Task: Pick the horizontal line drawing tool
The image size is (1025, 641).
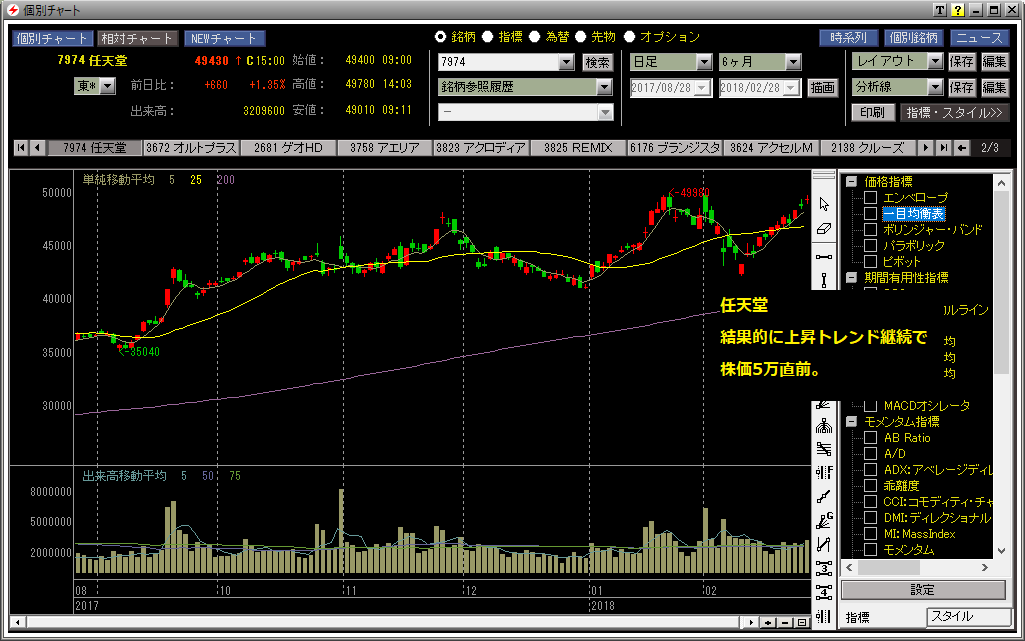Action: (824, 256)
